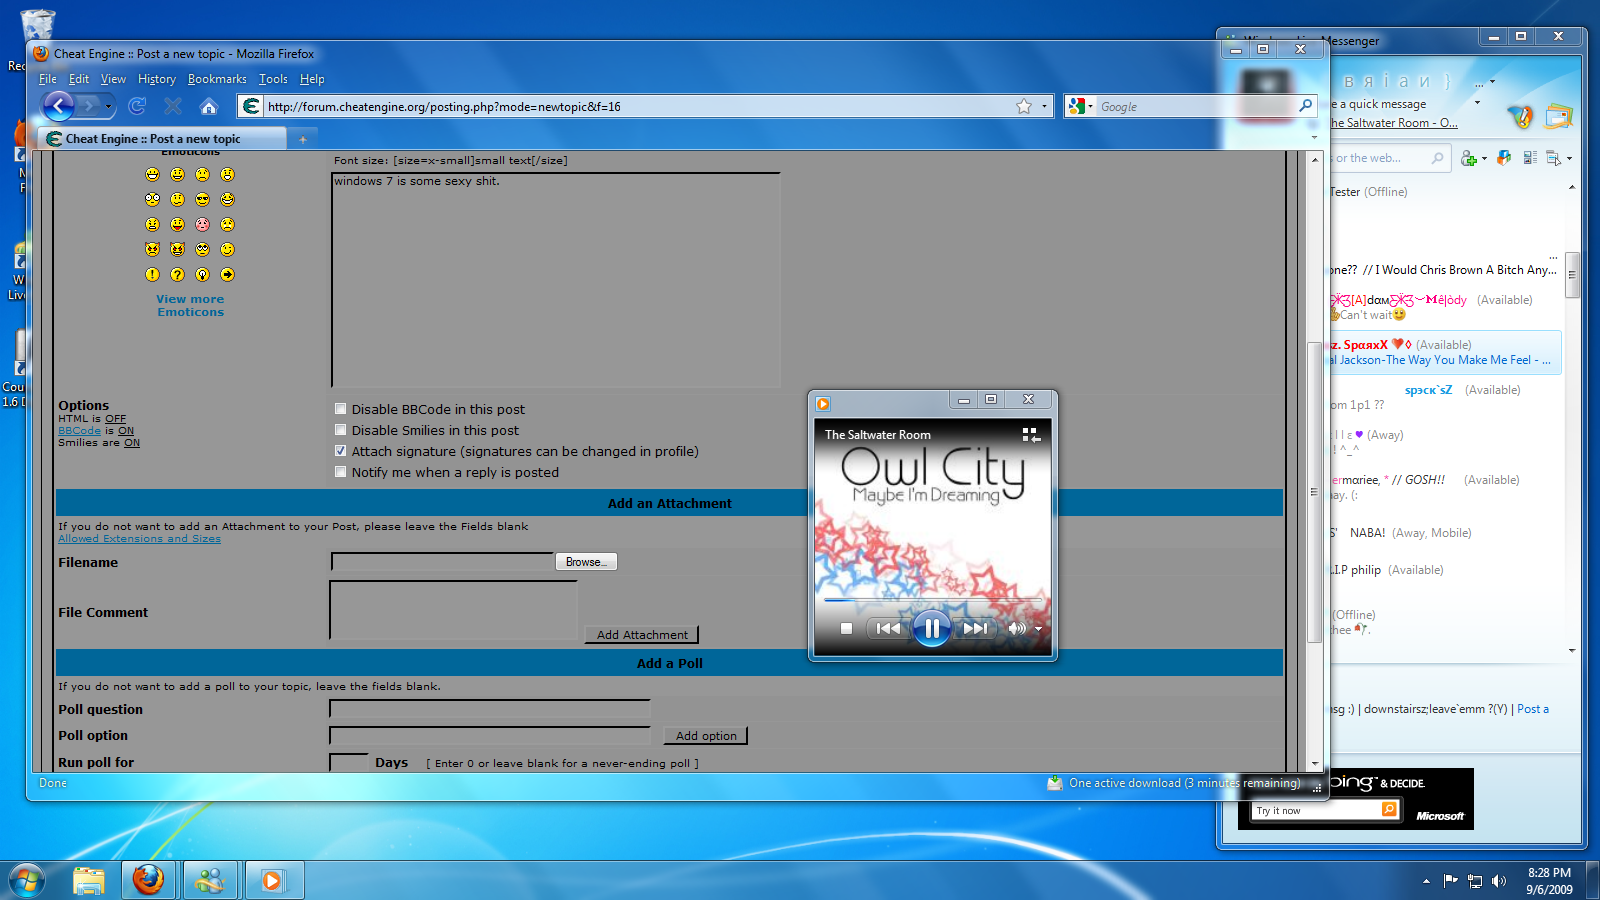Uncheck the Attach signature checkbox
1600x900 pixels.
(x=341, y=451)
